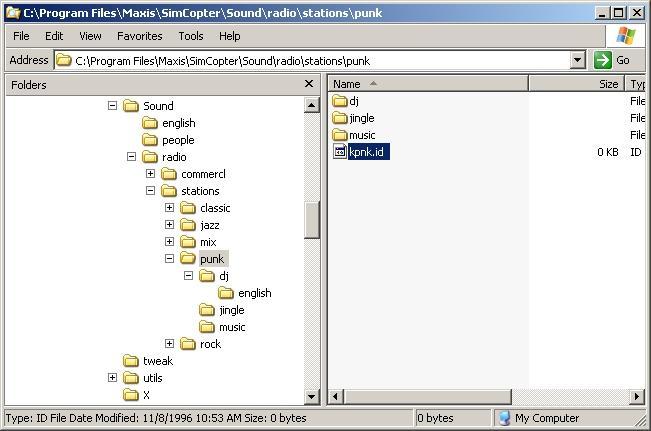Screen dimensions: 651x431
Task: Select the dj folder icon in file list
Action: [x=340, y=101]
